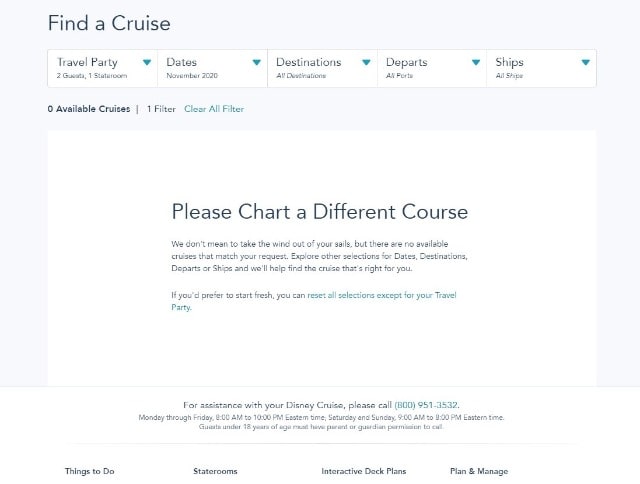Click the Destinations teal arrow icon
Image resolution: width=640 pixels, height=484 pixels.
(366, 62)
